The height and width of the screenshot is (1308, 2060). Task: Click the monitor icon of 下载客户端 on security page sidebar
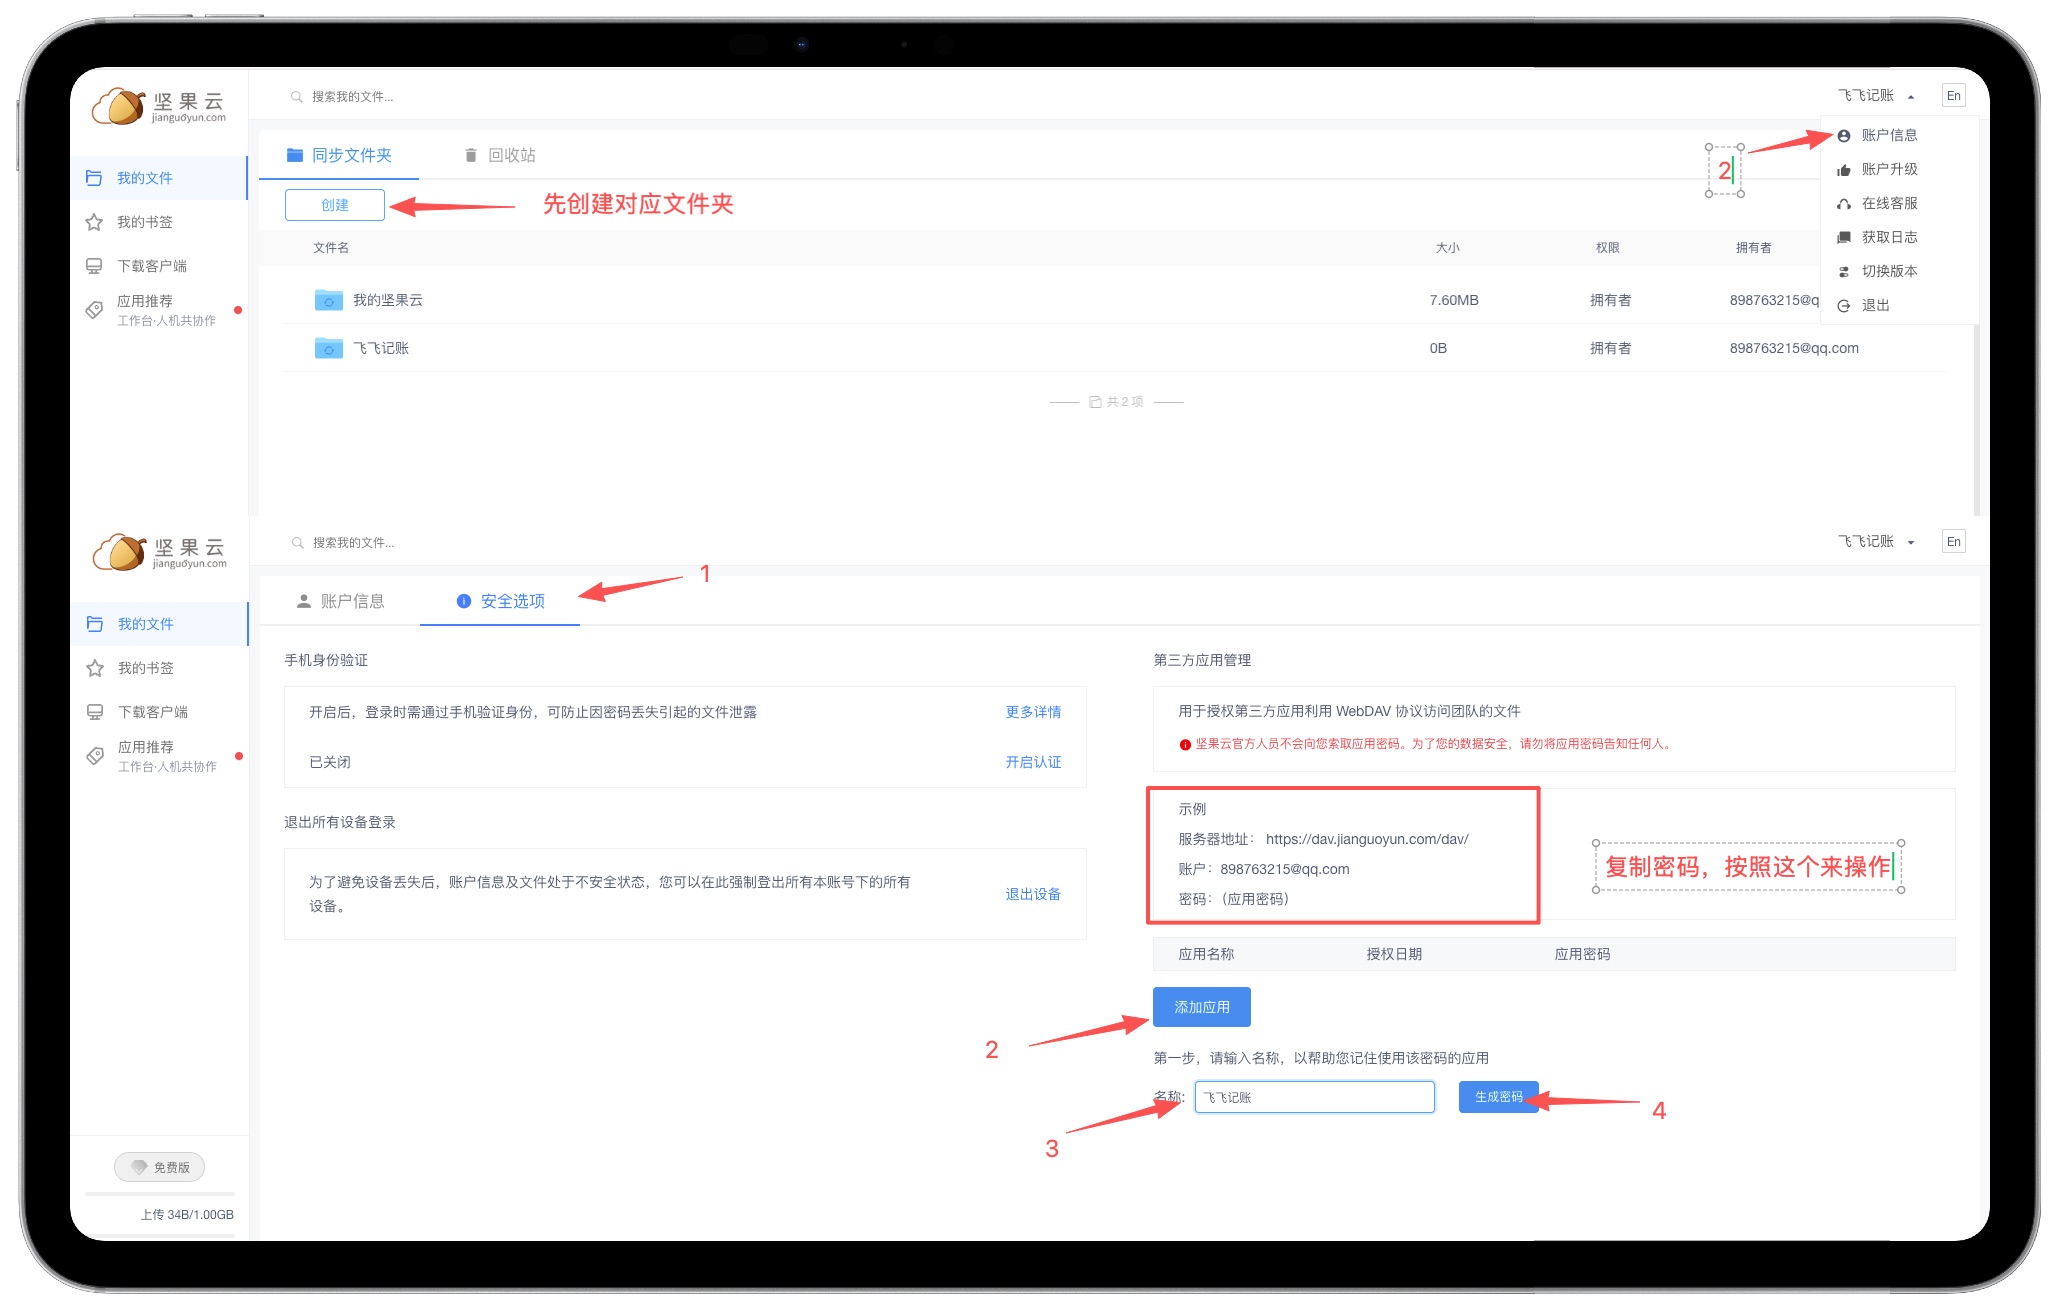[95, 712]
